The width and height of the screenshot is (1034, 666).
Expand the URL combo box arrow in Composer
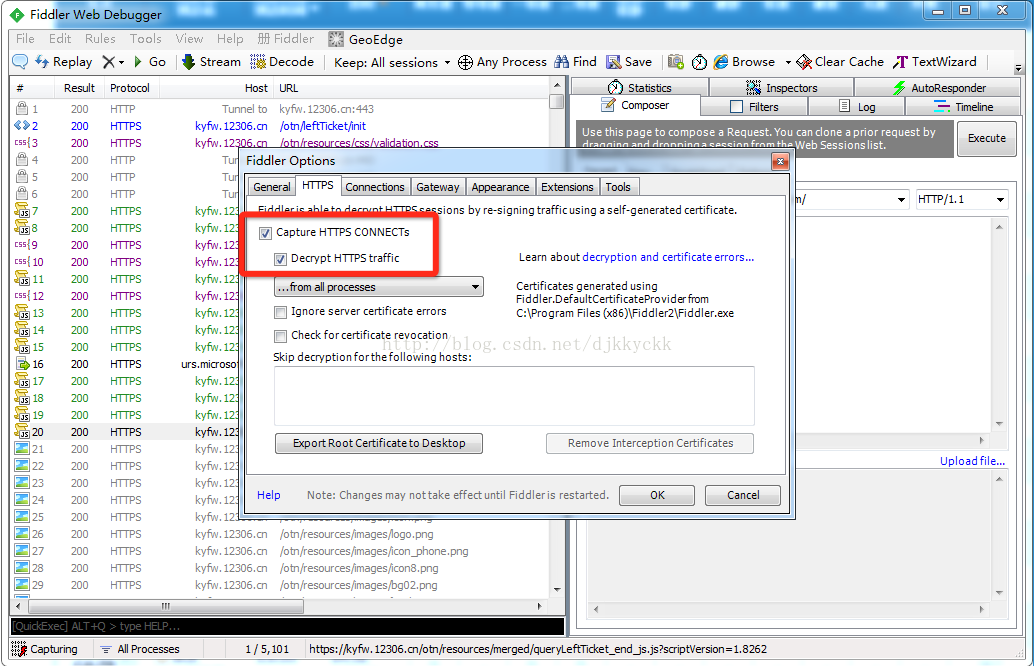[x=901, y=200]
